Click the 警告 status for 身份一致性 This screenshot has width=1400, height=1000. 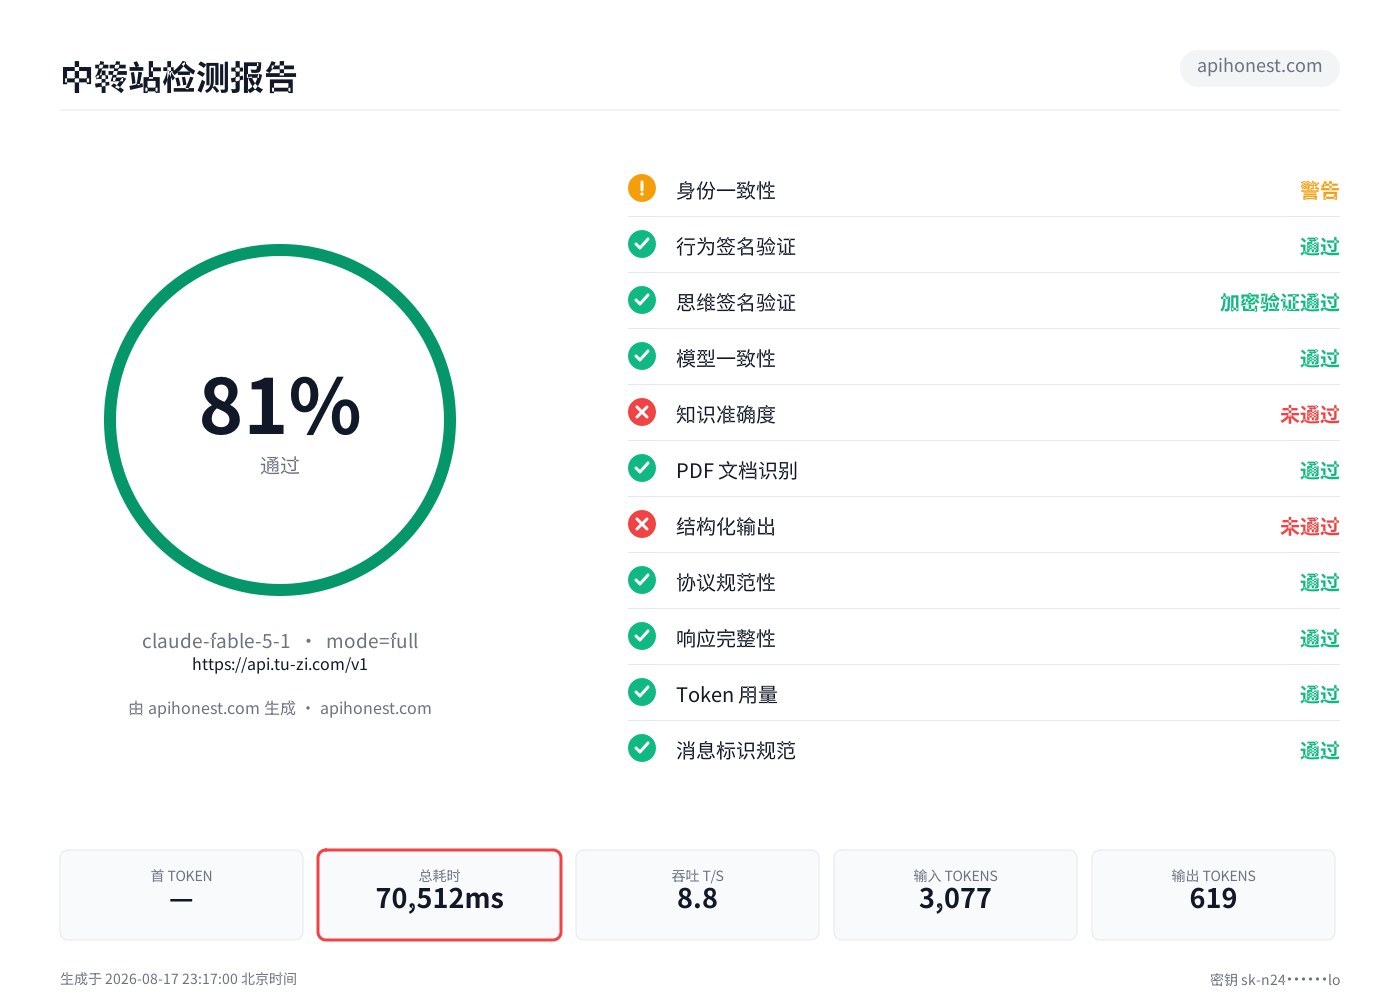click(x=1320, y=190)
